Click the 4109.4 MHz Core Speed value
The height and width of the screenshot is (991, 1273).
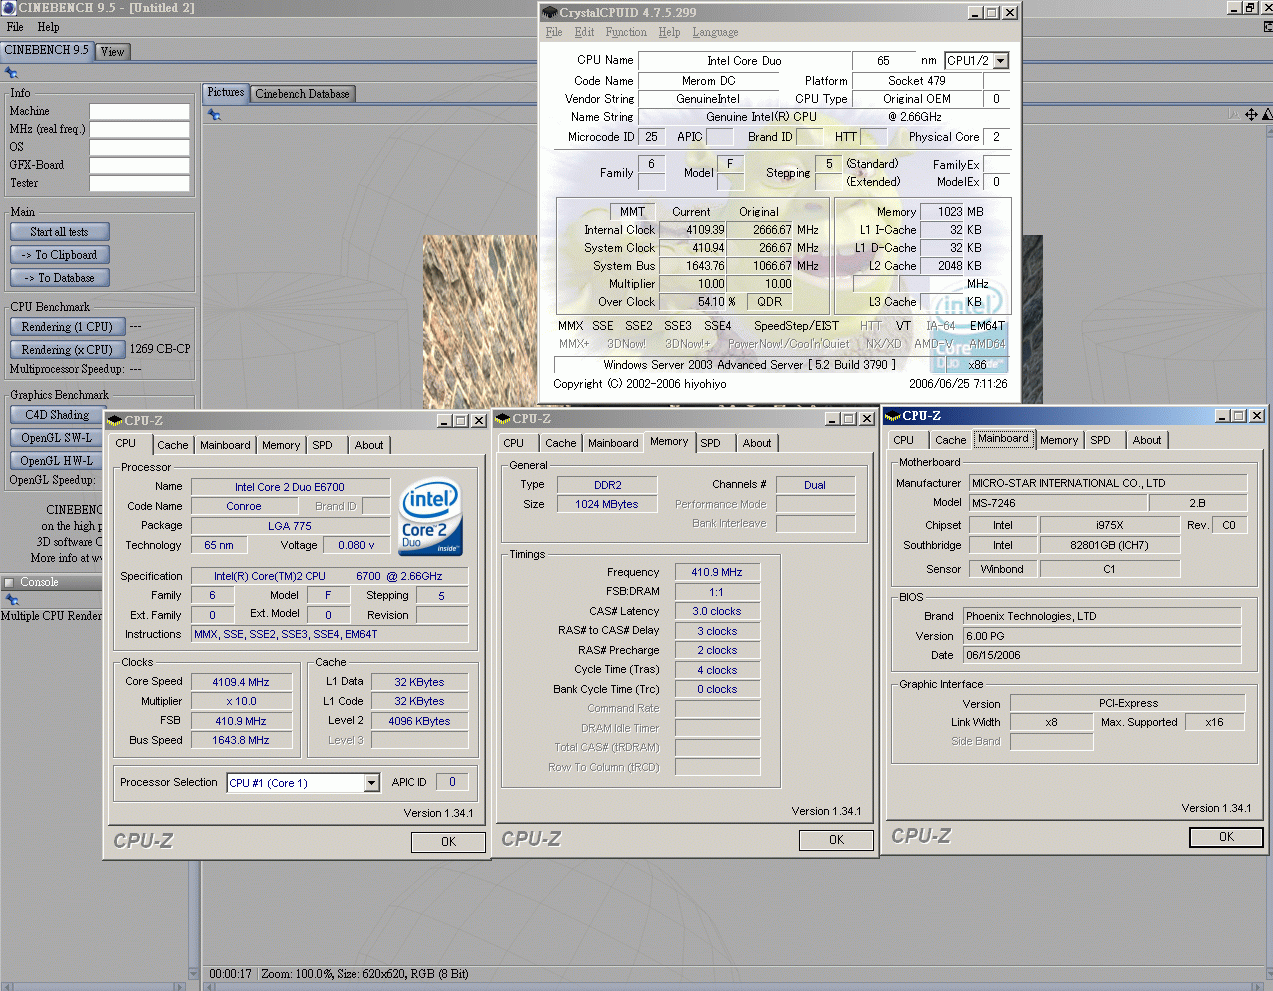[241, 682]
